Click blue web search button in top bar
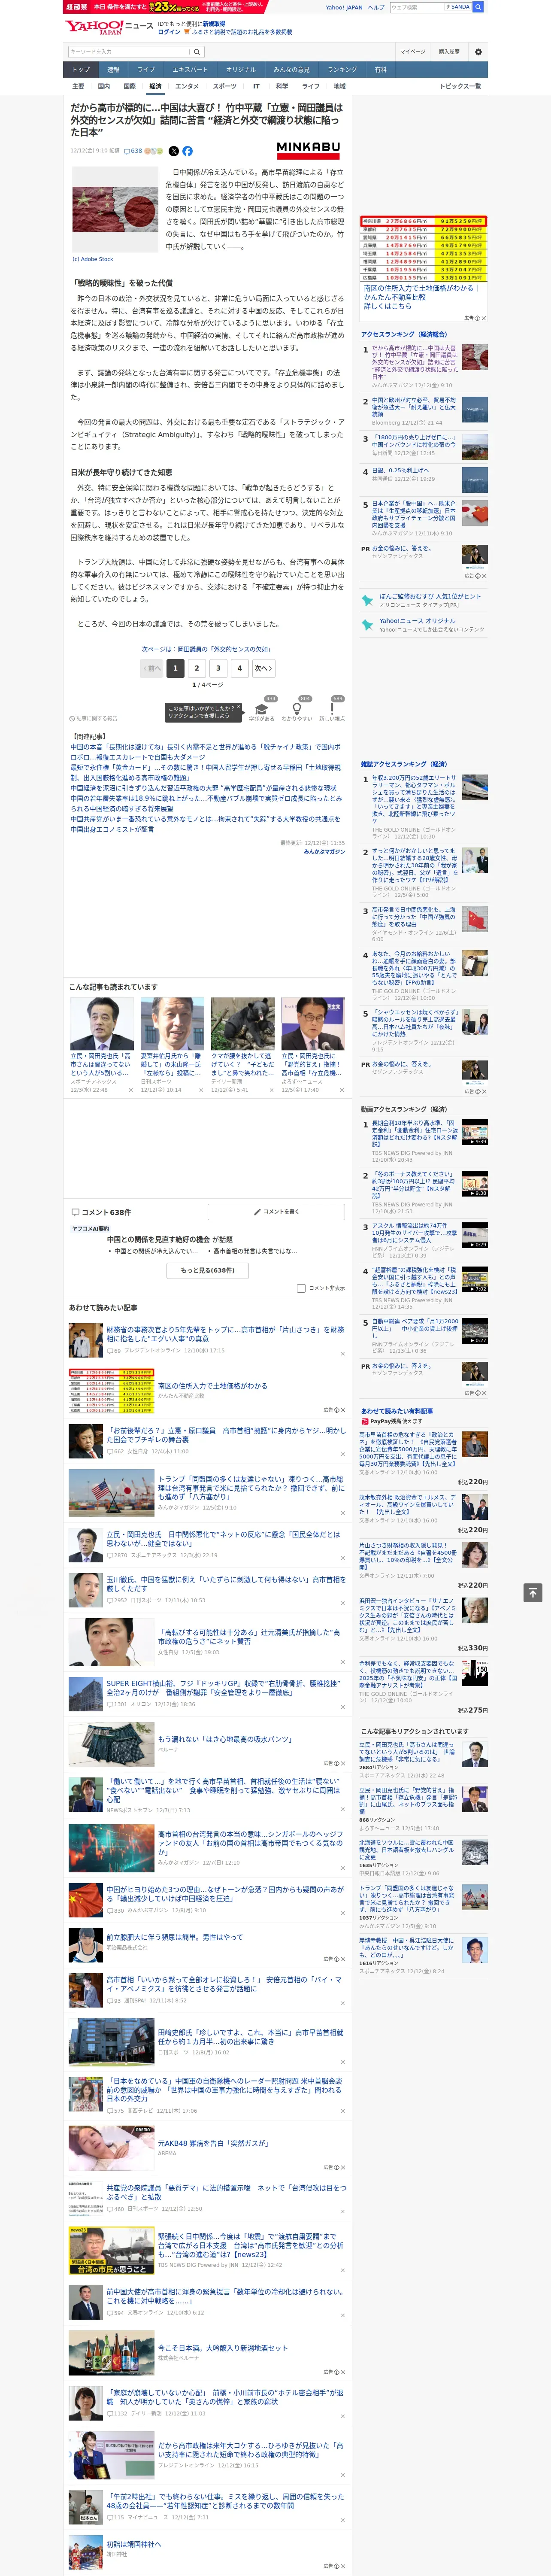 click(x=478, y=7)
